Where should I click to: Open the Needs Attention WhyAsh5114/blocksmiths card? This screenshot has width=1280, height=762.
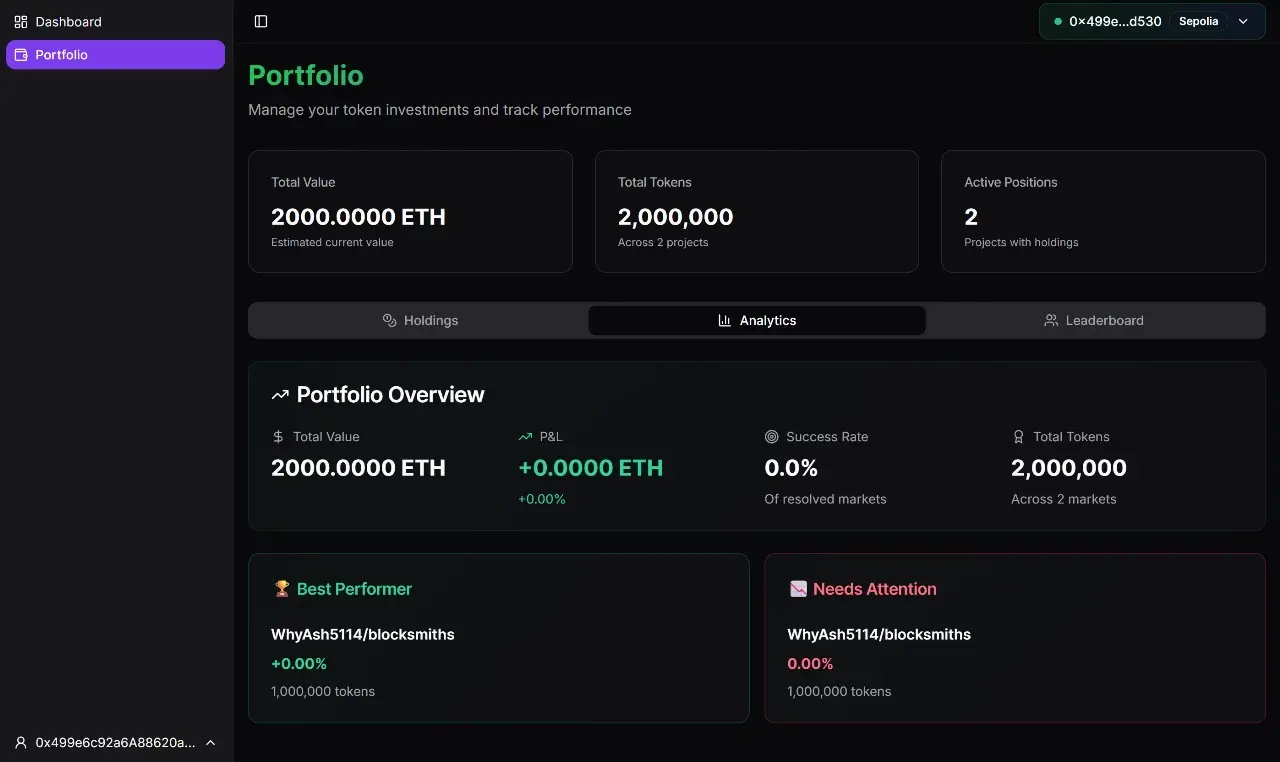coord(879,634)
